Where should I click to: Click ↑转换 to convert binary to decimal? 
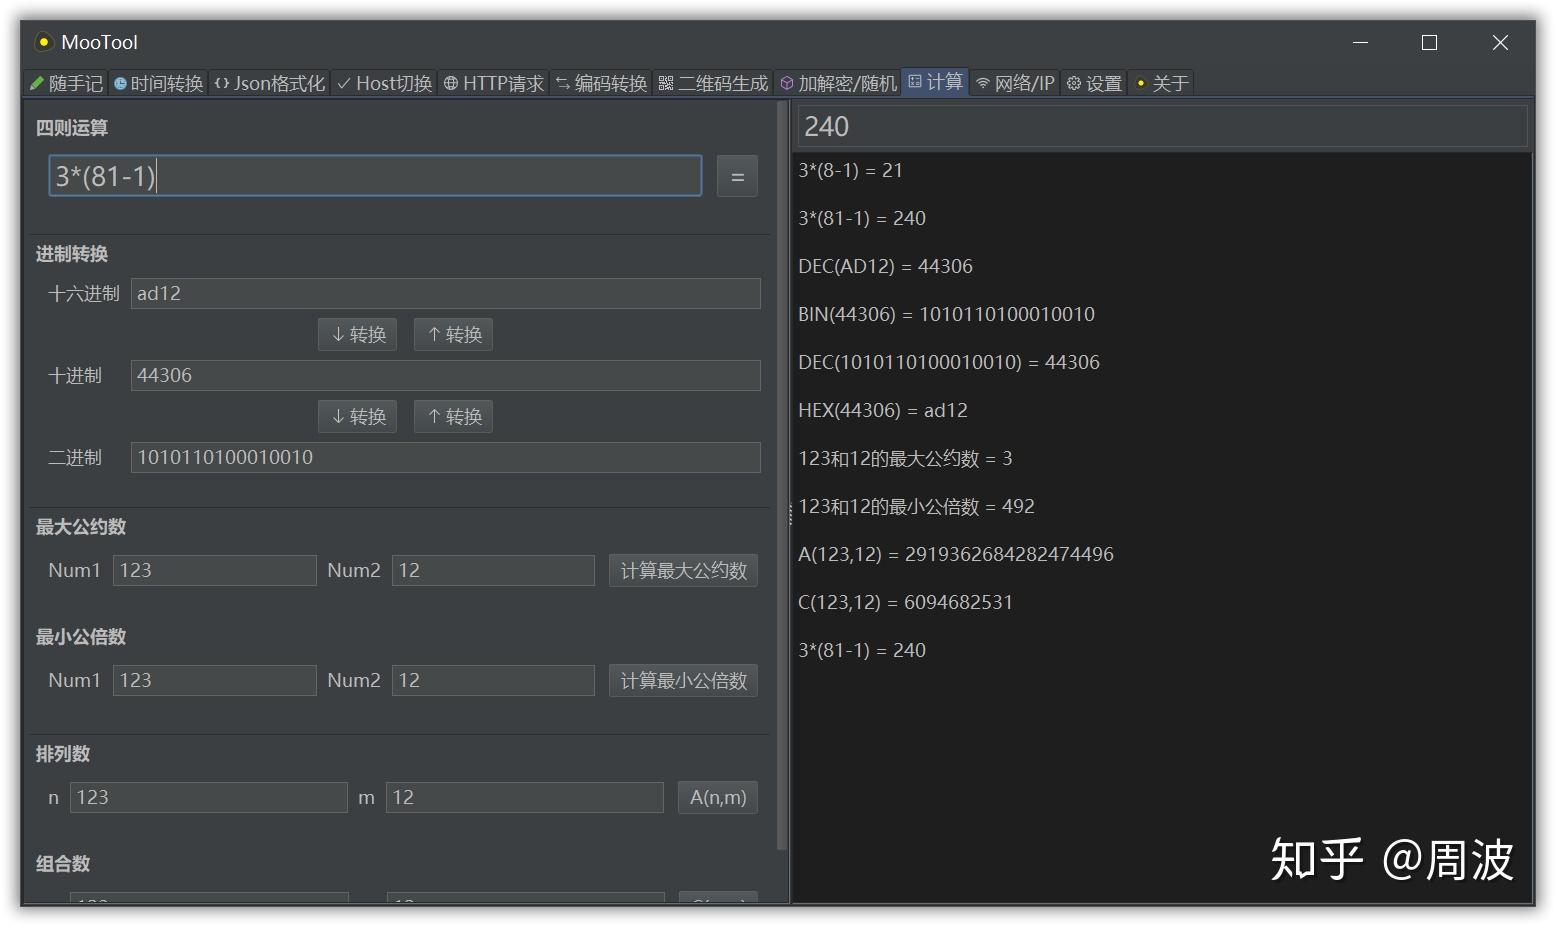tap(453, 416)
